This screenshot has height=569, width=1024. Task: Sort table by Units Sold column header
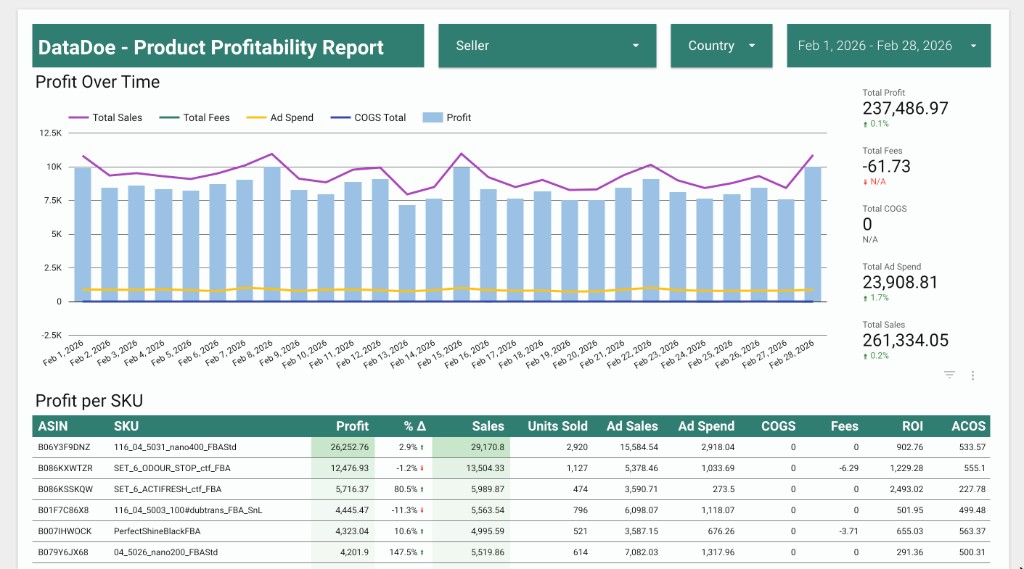[x=557, y=426]
